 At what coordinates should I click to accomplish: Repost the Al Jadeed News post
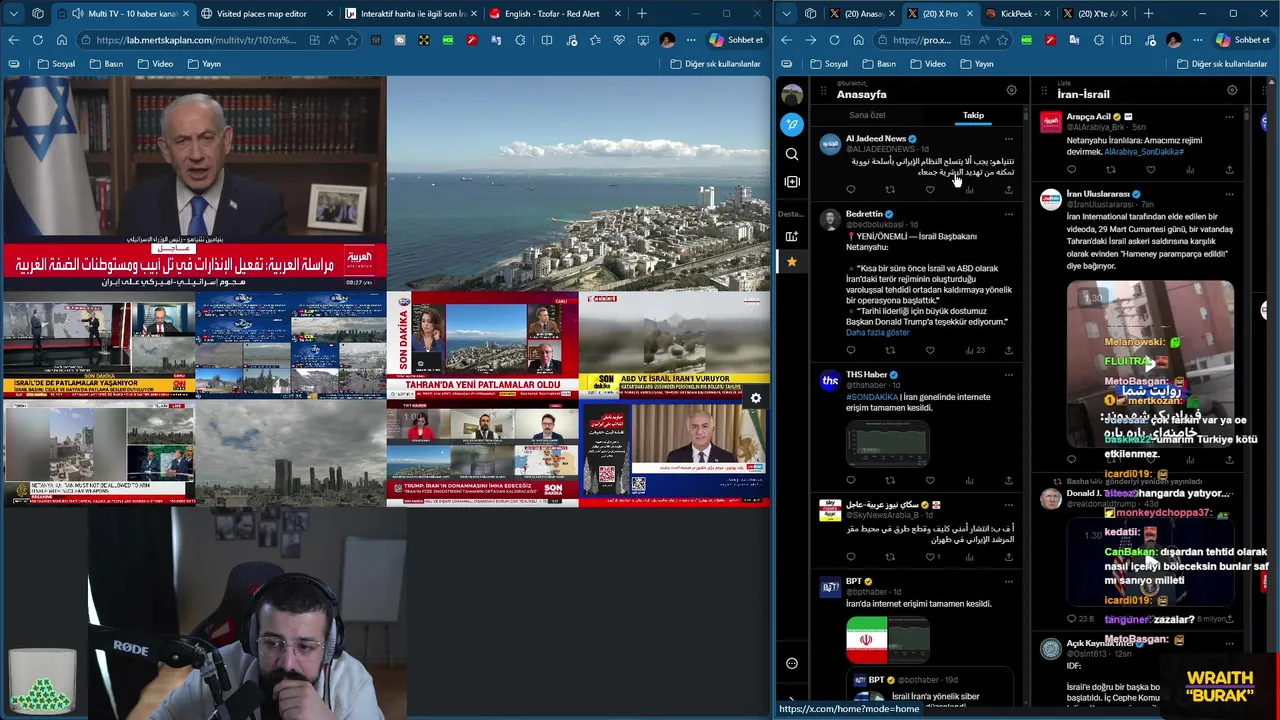890,190
